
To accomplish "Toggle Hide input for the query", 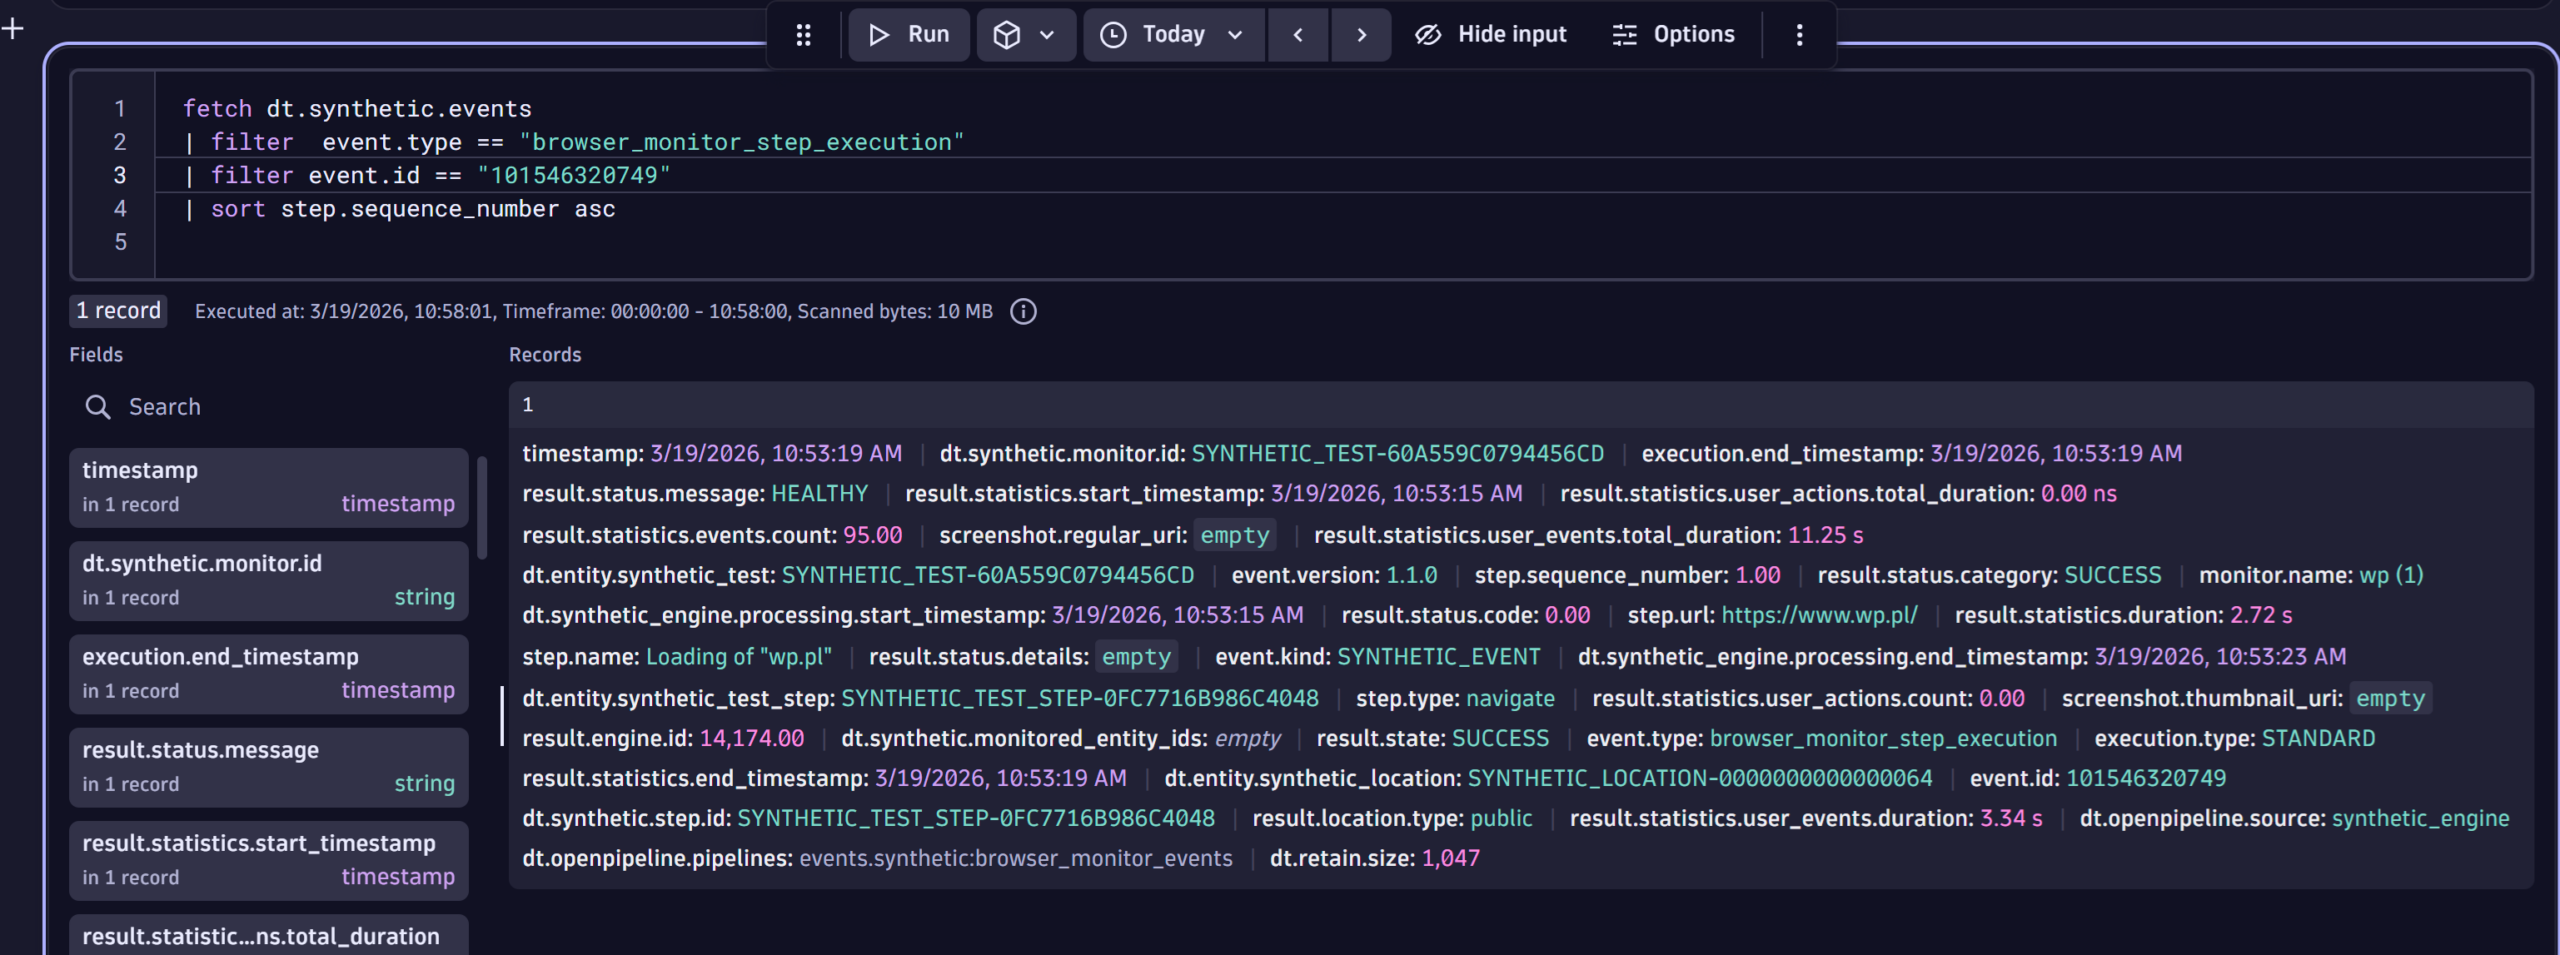I will (1489, 33).
